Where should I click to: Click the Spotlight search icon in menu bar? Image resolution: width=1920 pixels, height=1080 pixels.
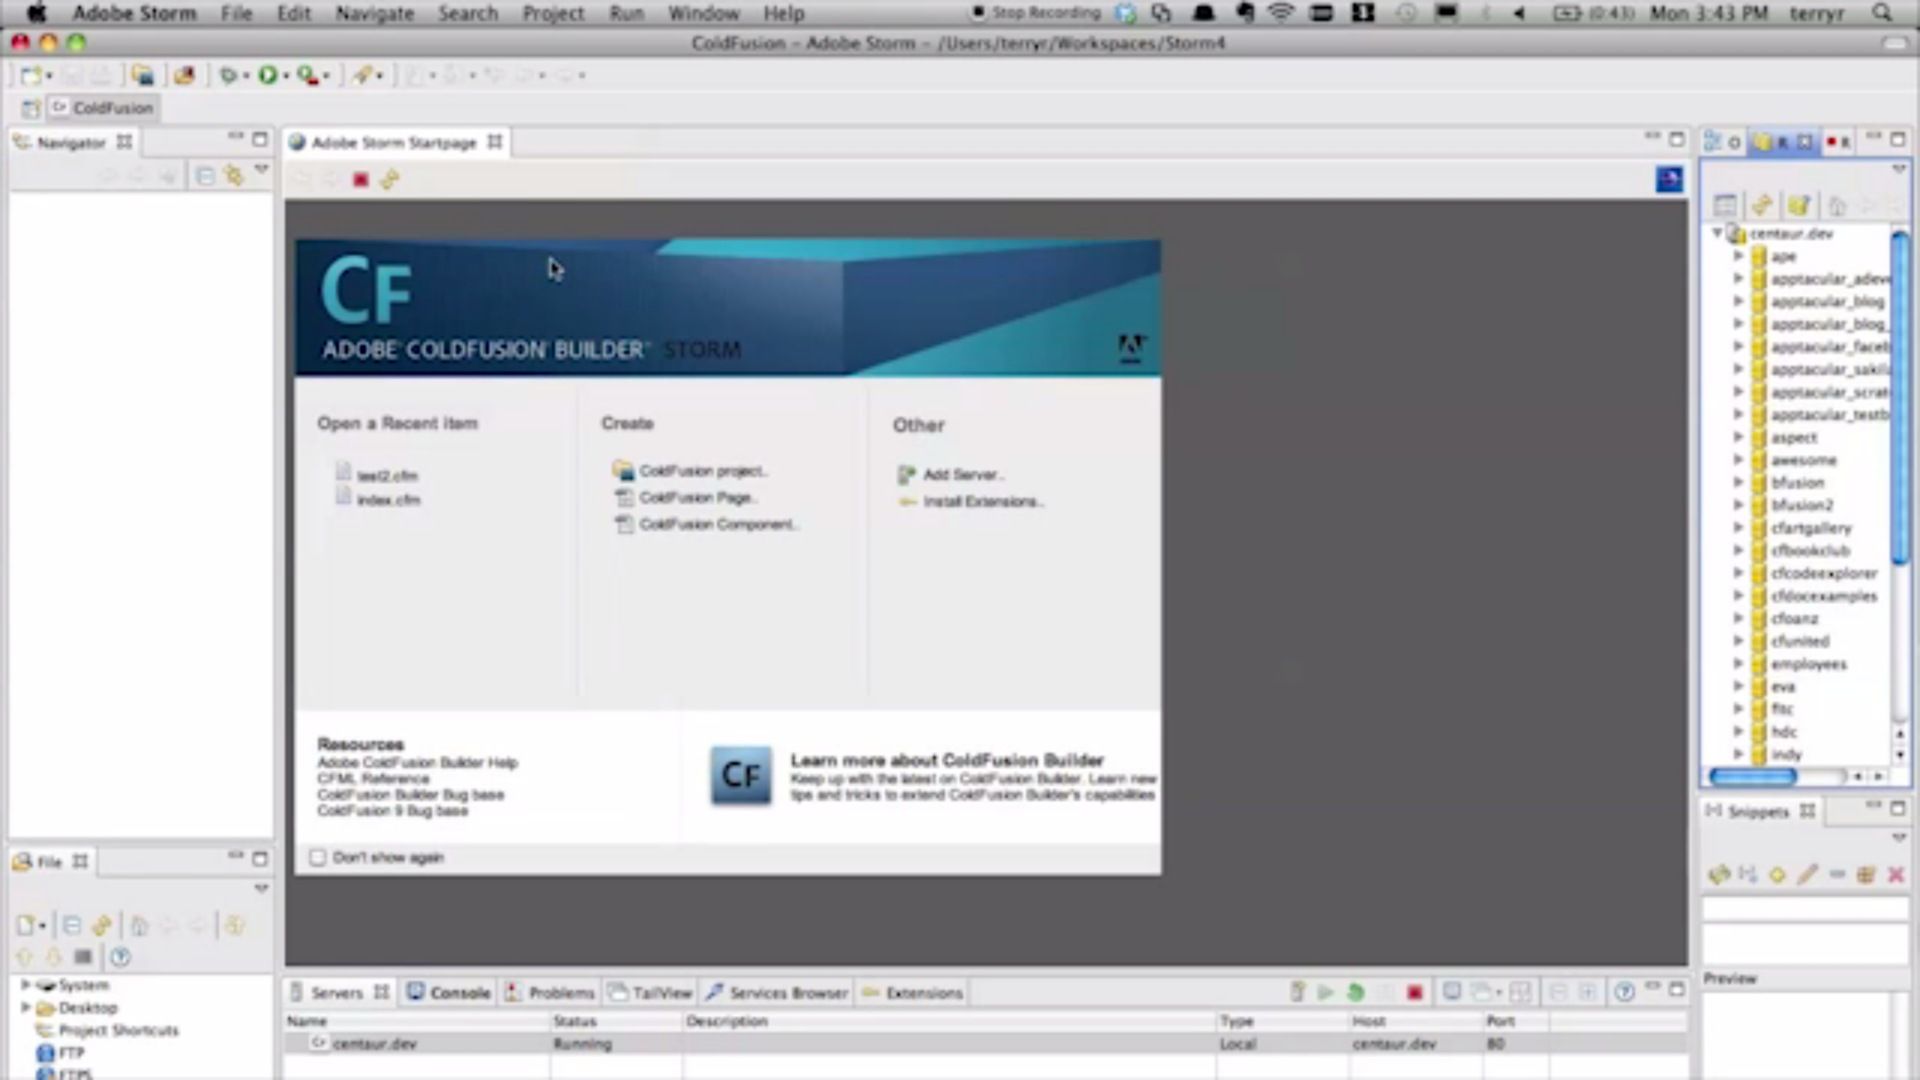[1881, 13]
